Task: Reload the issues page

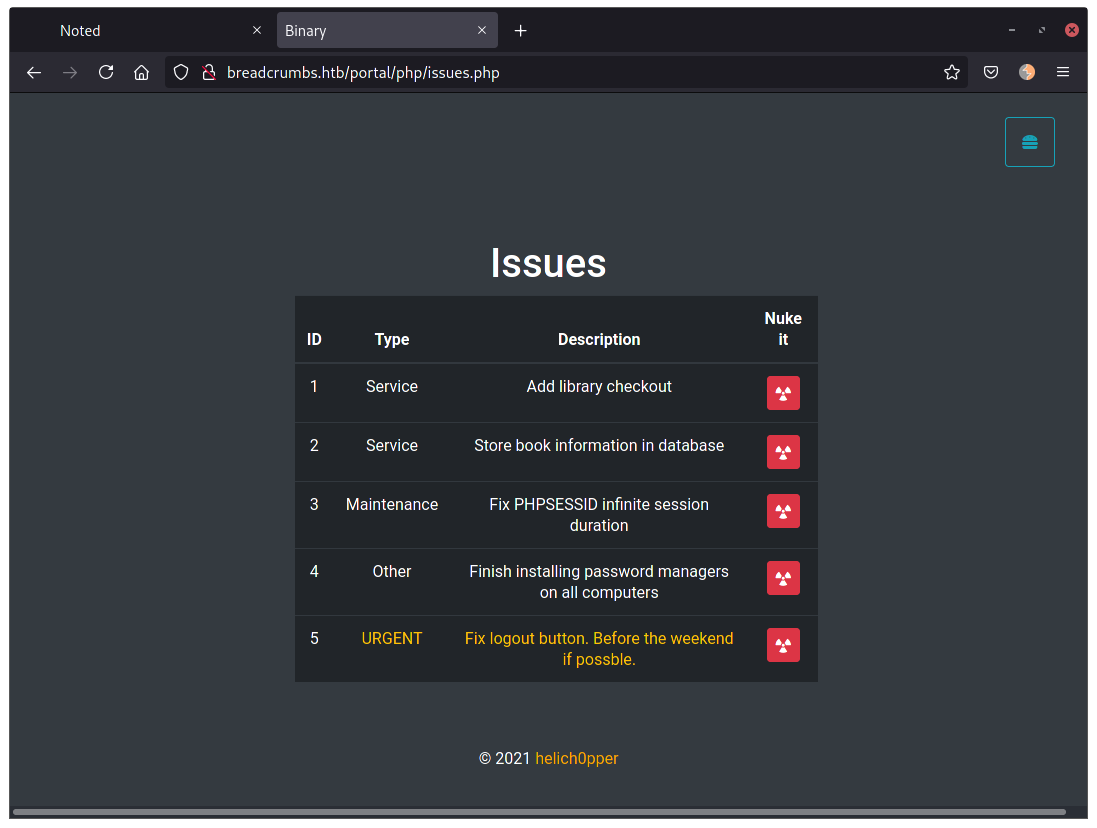Action: (105, 72)
